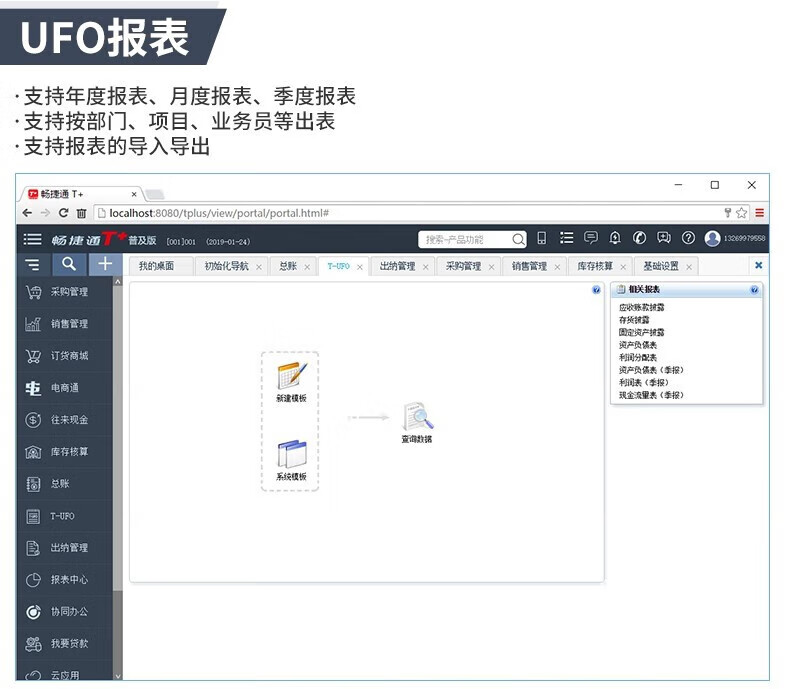Image resolution: width=790 pixels, height=689 pixels.
Task: Open 库存核算 in the sidebar
Action: point(64,452)
